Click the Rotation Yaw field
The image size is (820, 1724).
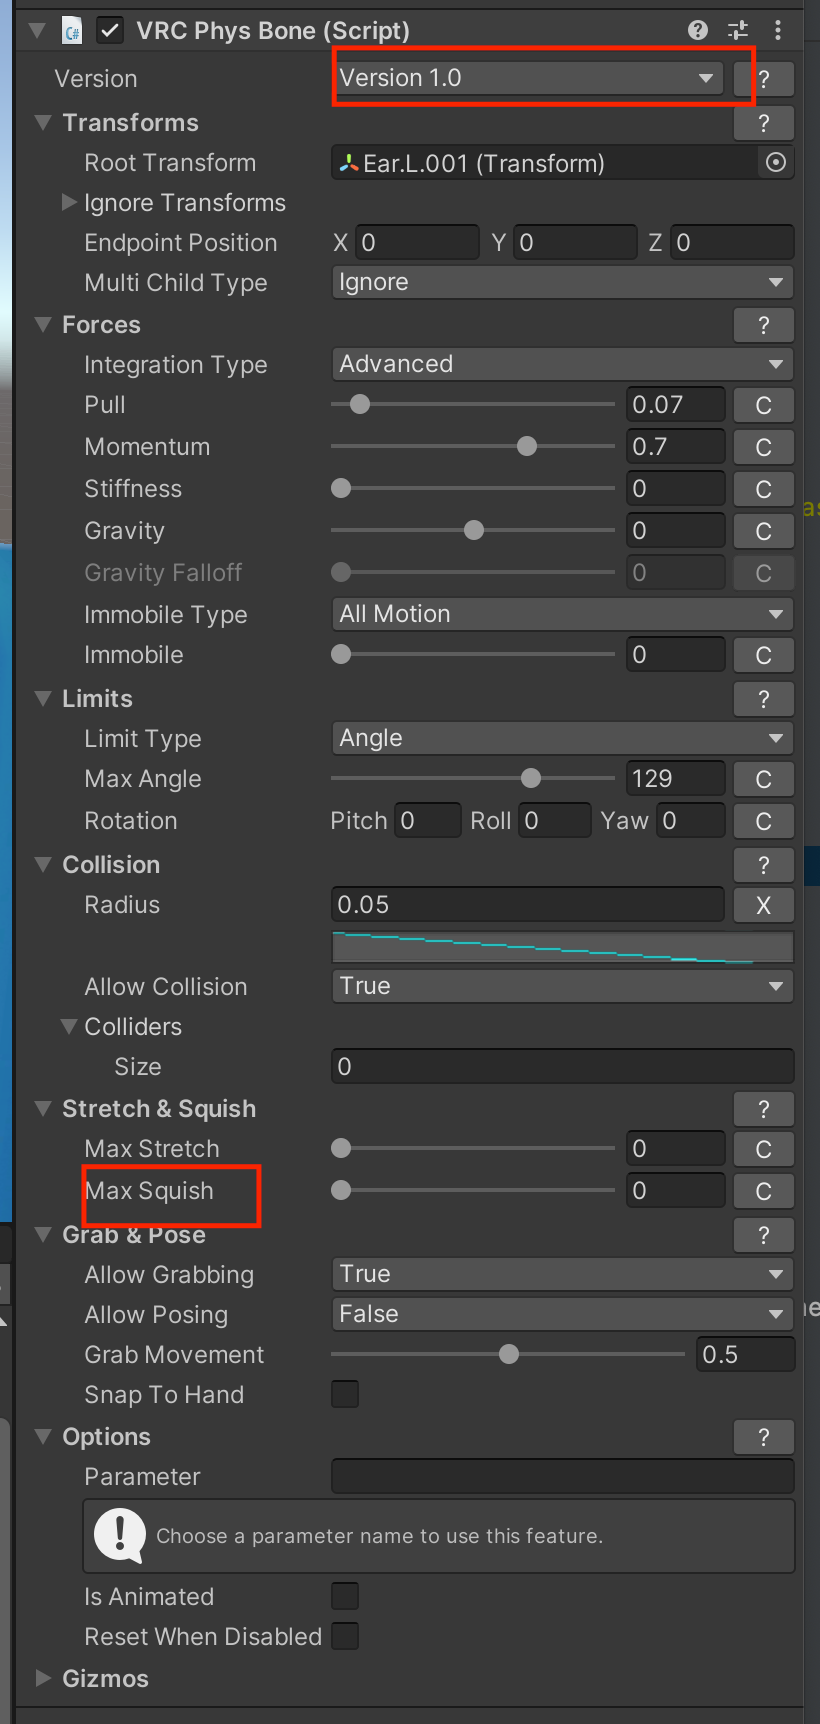tap(690, 821)
